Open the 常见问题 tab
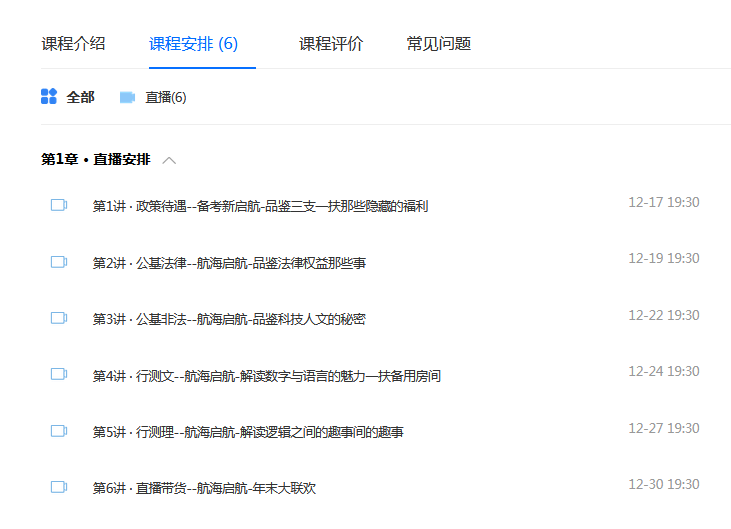 click(439, 44)
